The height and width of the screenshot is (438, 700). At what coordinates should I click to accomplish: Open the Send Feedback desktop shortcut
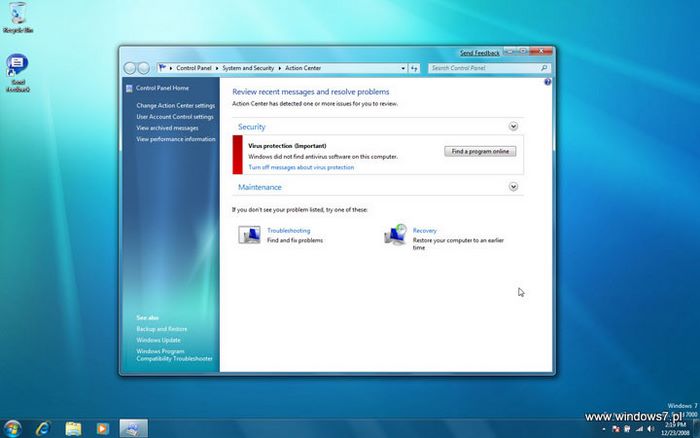pos(17,73)
